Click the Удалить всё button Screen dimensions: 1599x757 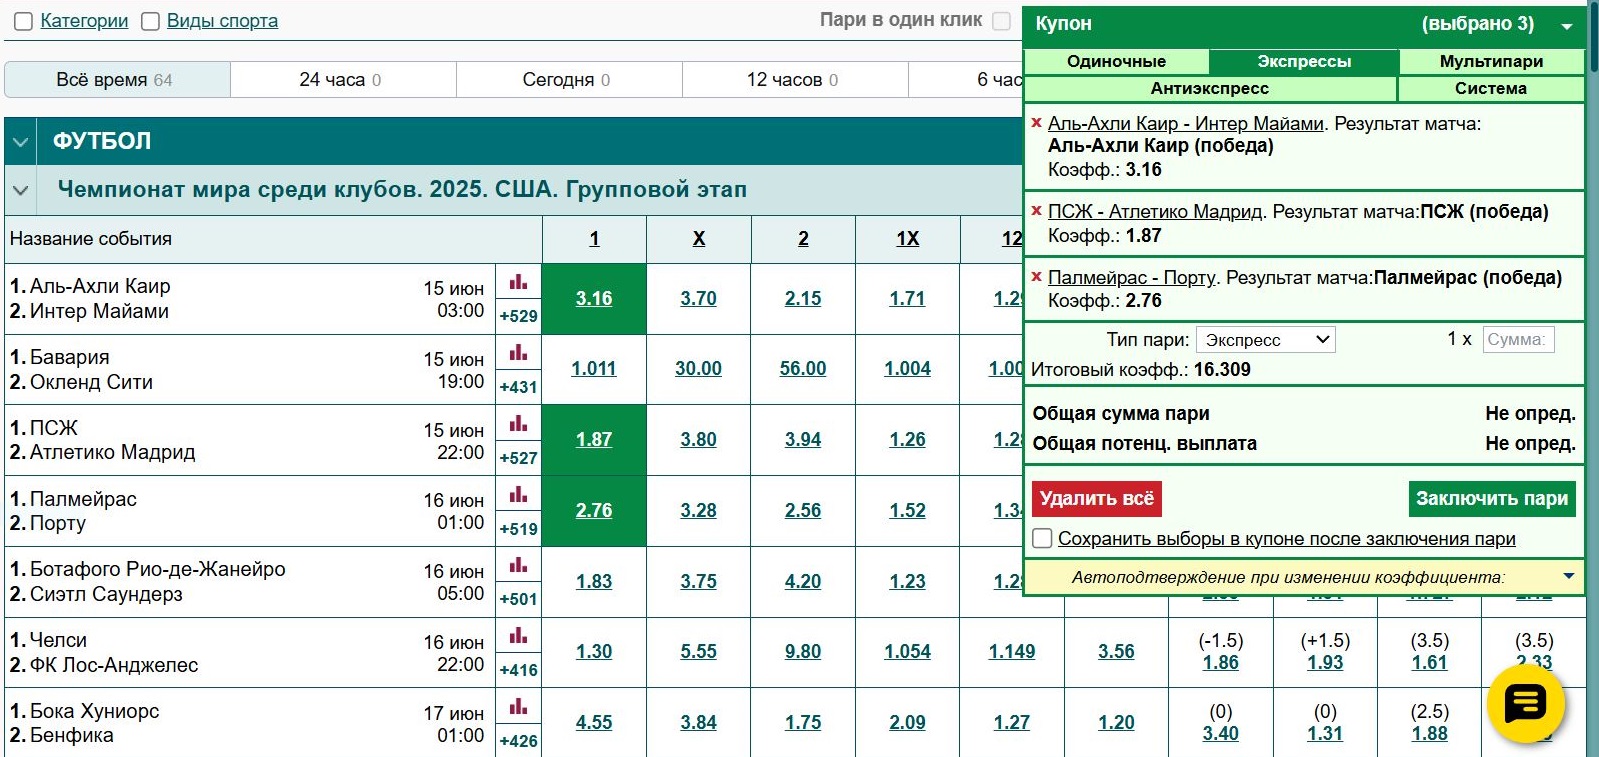[x=1096, y=498]
